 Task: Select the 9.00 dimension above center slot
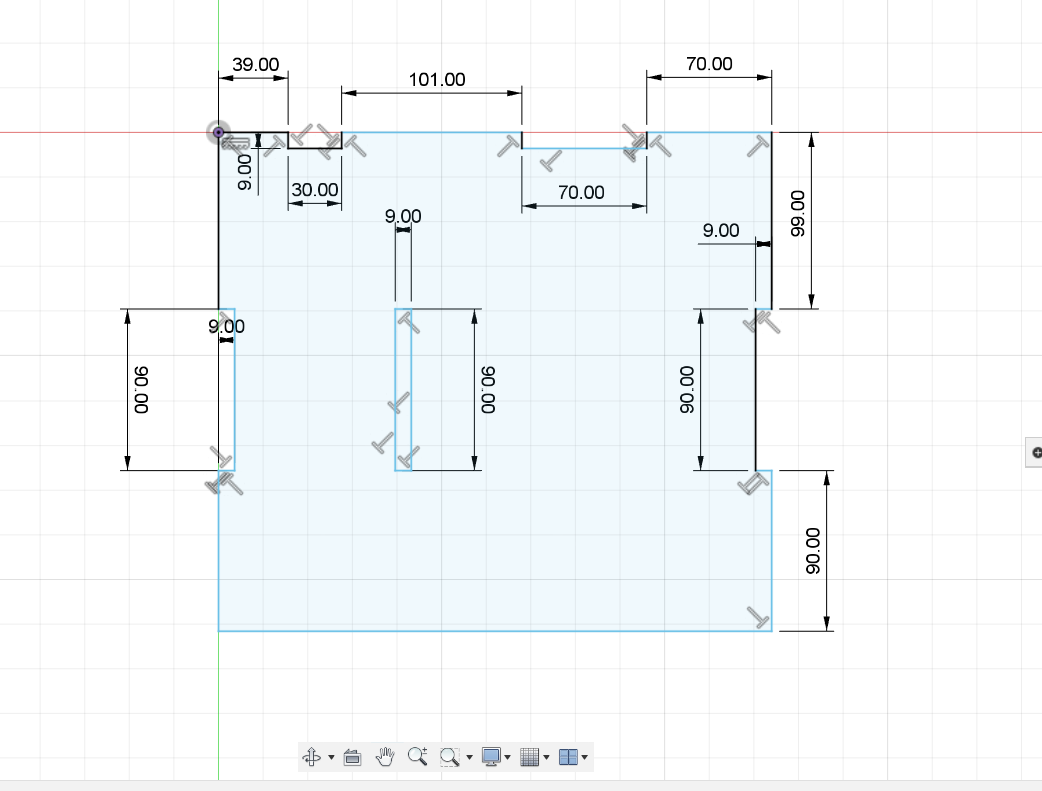pyautogui.click(x=403, y=216)
